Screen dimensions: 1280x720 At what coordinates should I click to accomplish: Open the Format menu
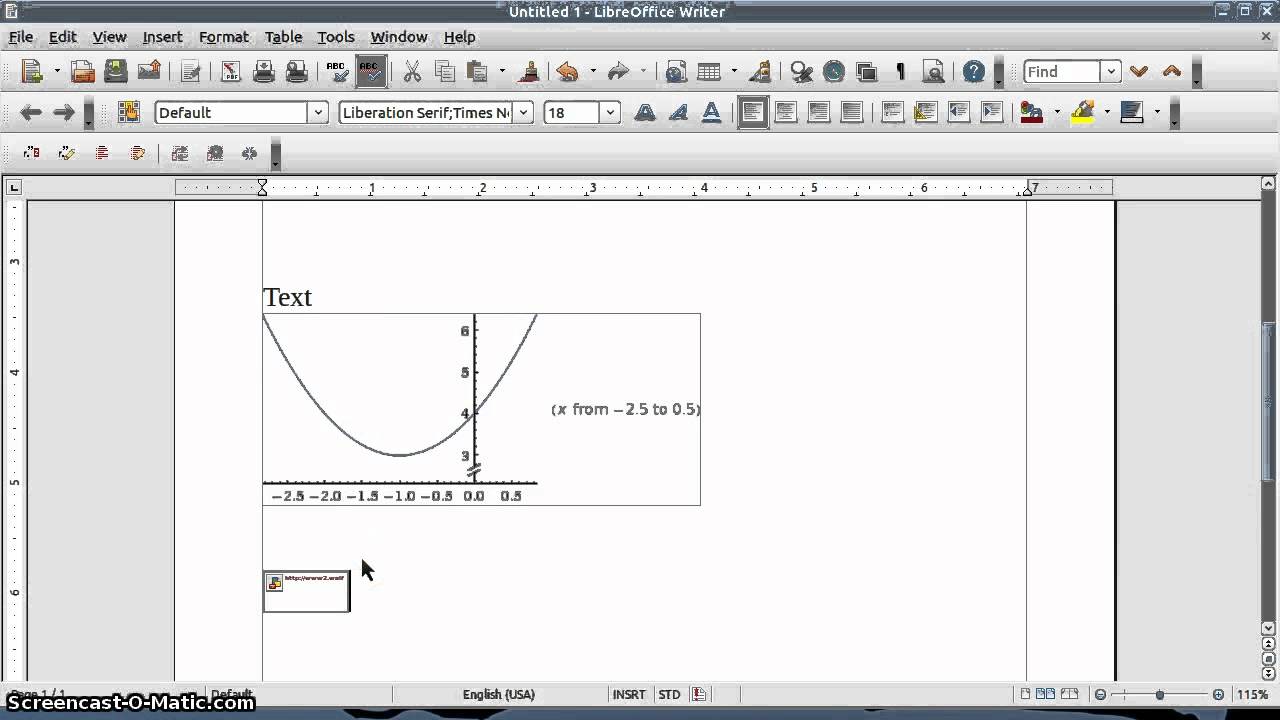coord(223,37)
